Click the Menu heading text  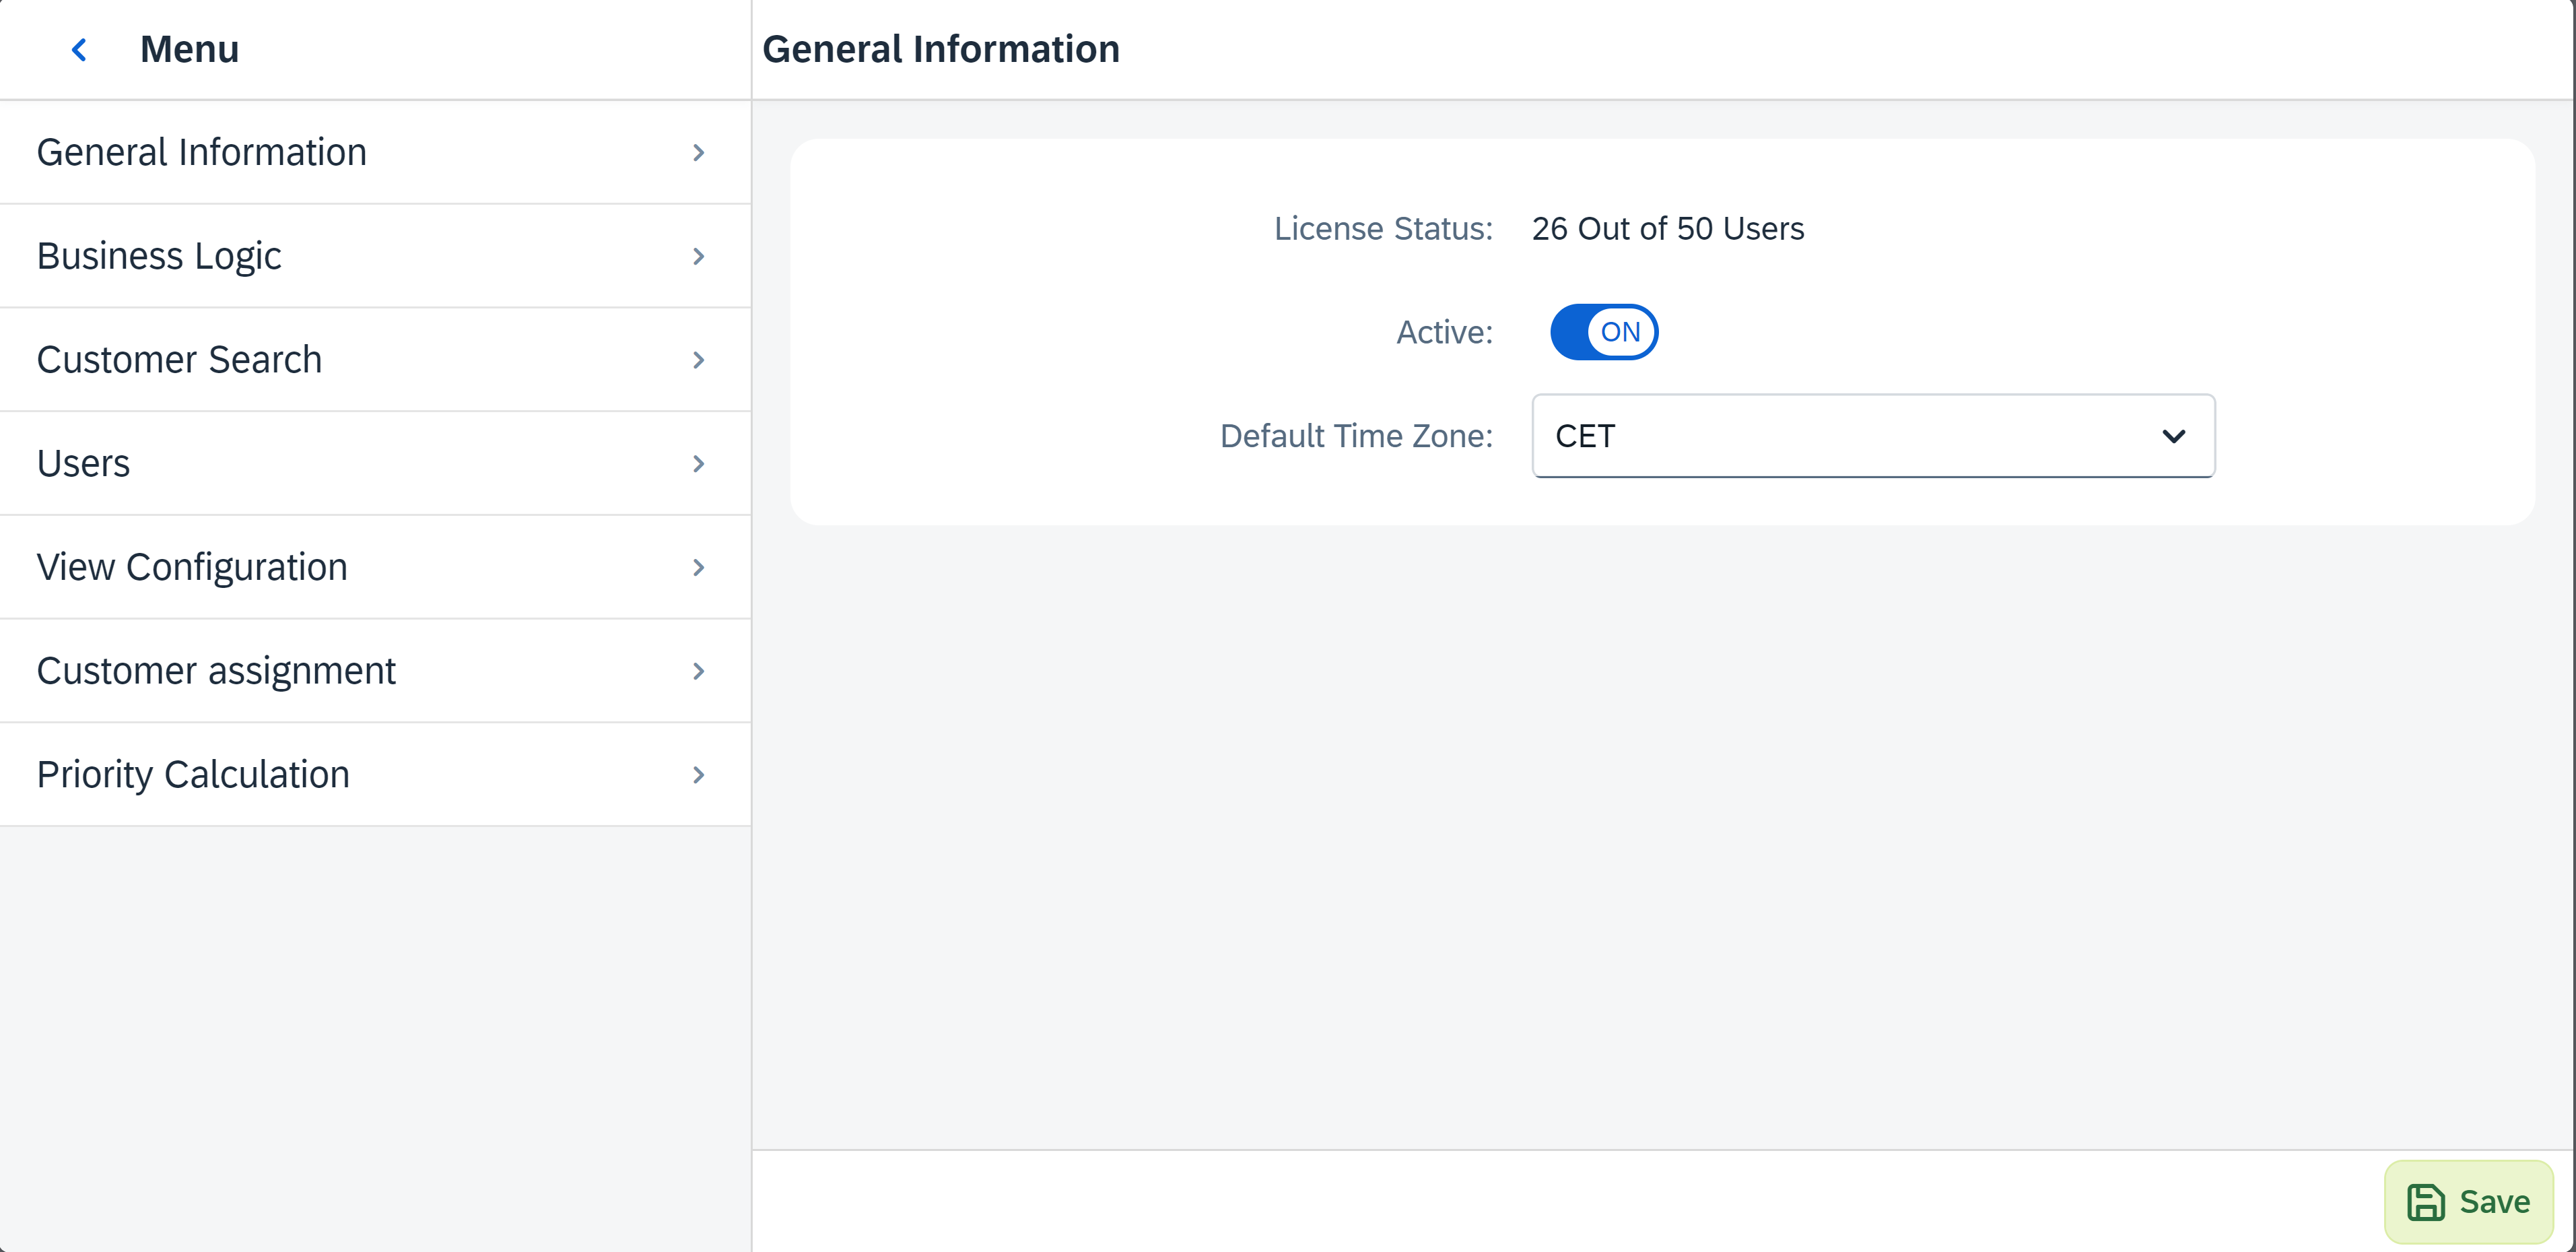click(189, 49)
